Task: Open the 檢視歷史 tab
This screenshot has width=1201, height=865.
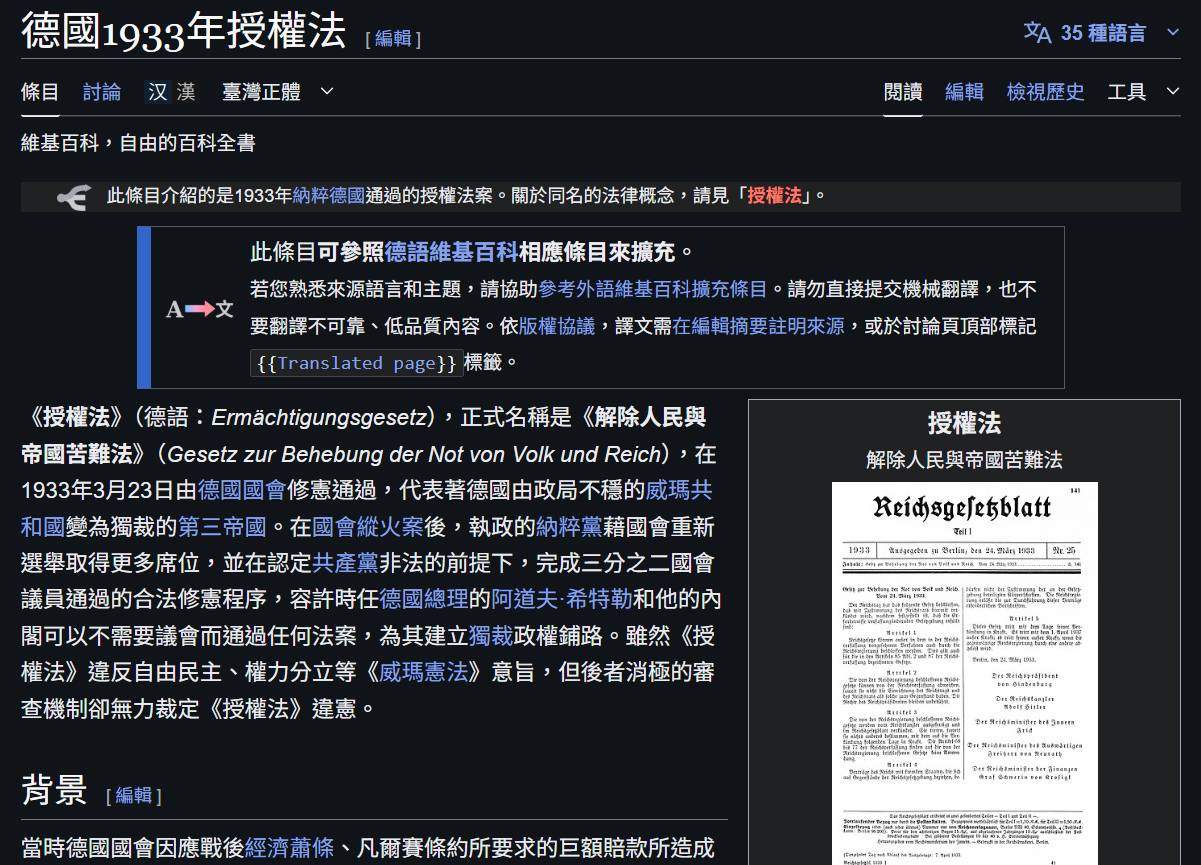Action: coord(1045,92)
